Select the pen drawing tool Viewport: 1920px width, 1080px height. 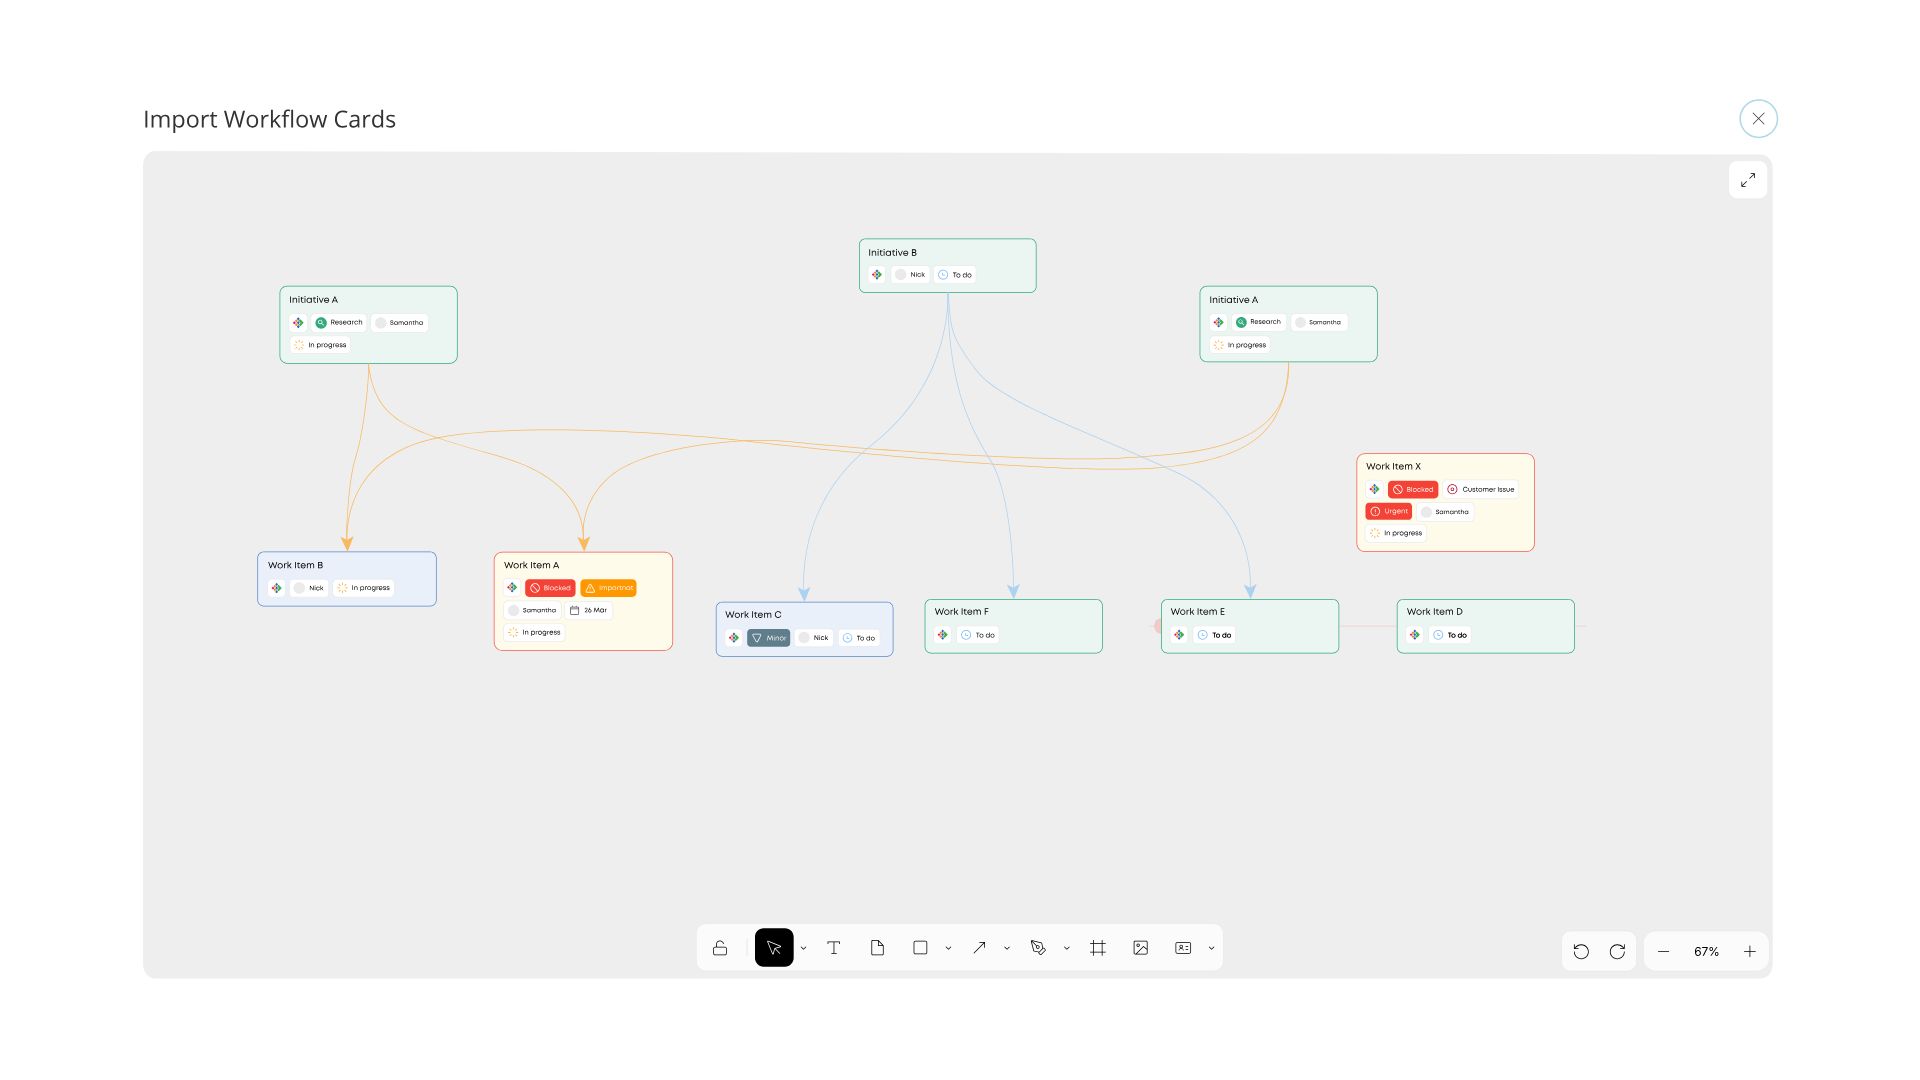tap(1038, 948)
